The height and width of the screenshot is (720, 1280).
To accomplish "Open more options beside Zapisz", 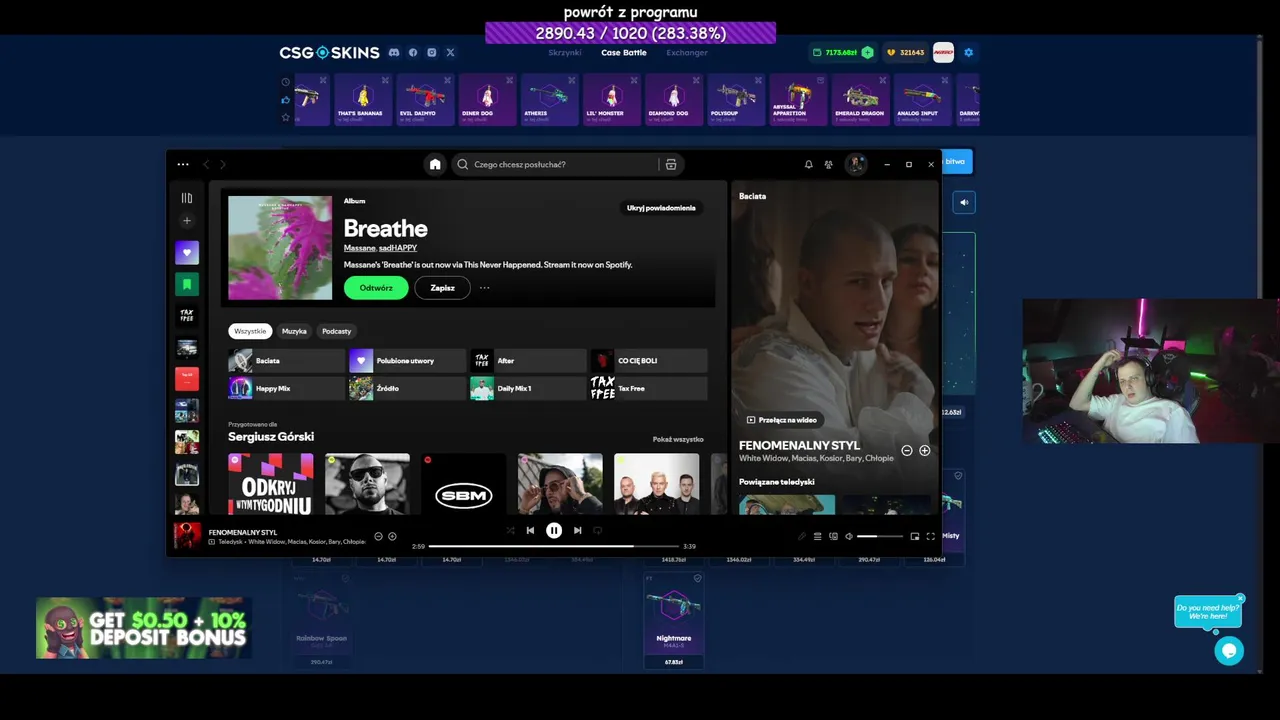I will pyautogui.click(x=484, y=288).
